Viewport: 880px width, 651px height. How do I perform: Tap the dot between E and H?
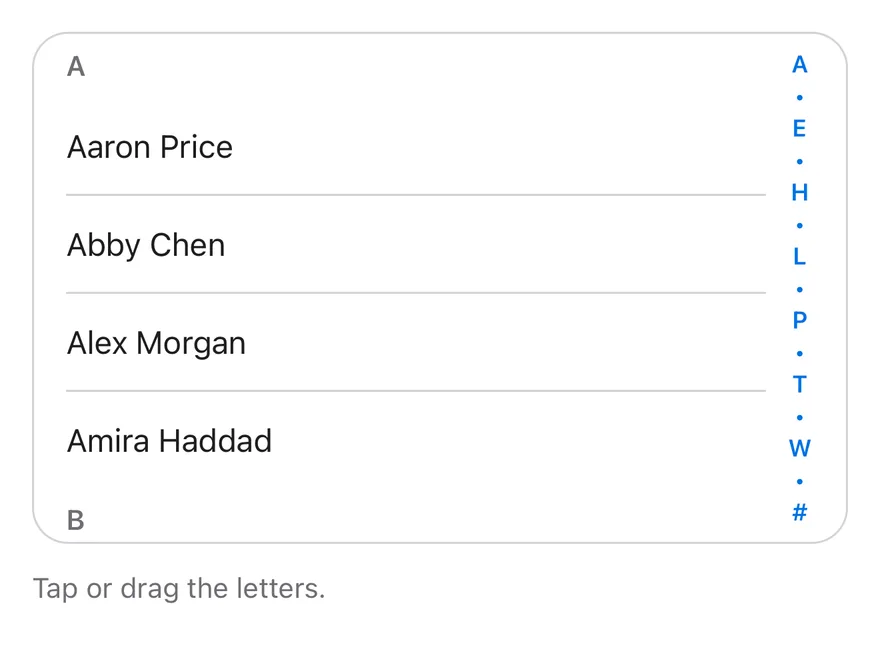point(800,162)
